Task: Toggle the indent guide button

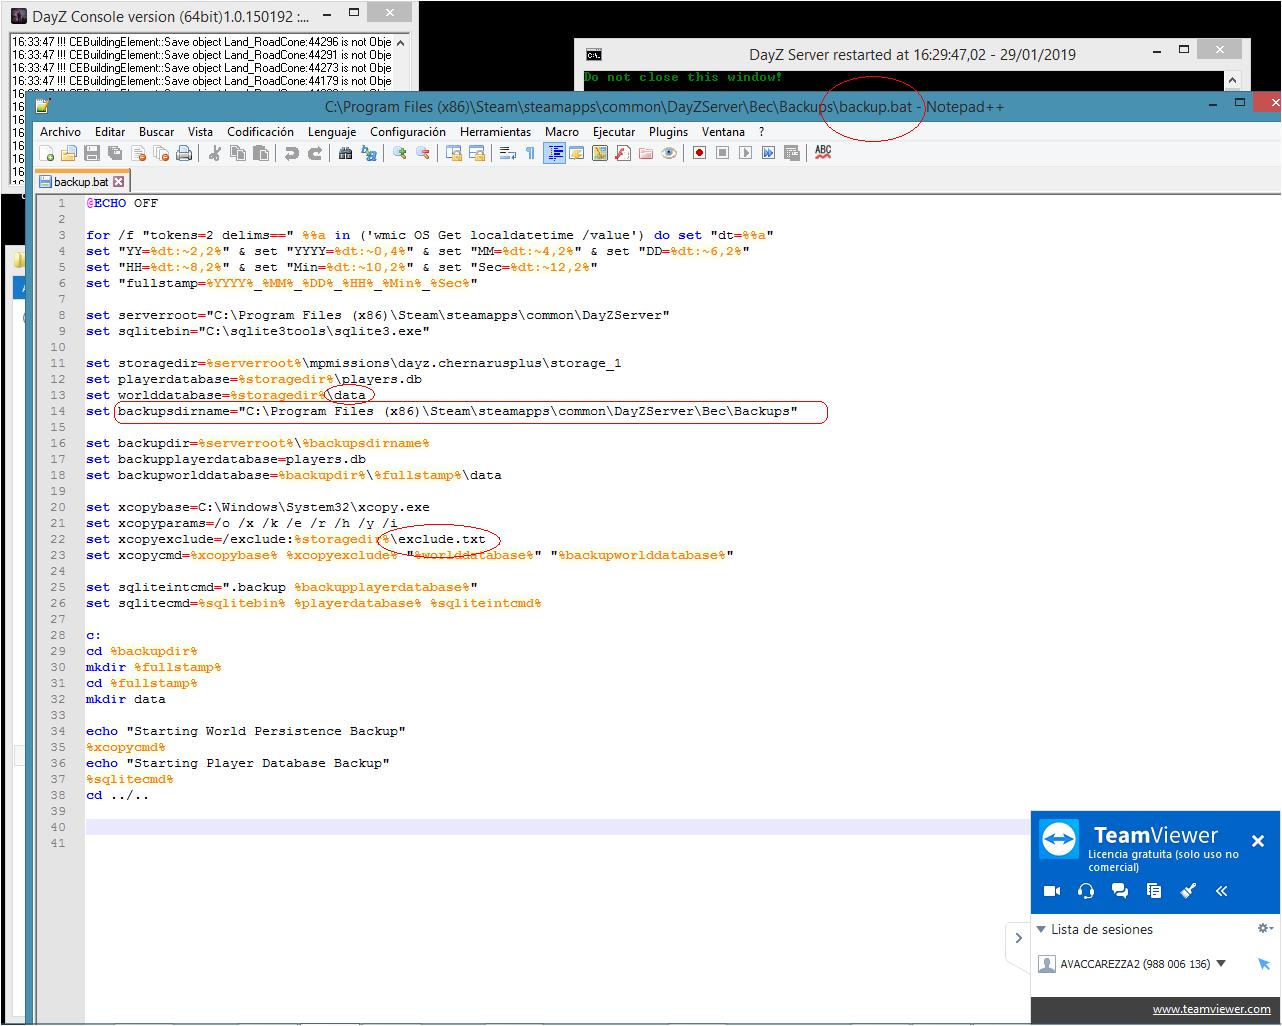Action: click(x=554, y=153)
